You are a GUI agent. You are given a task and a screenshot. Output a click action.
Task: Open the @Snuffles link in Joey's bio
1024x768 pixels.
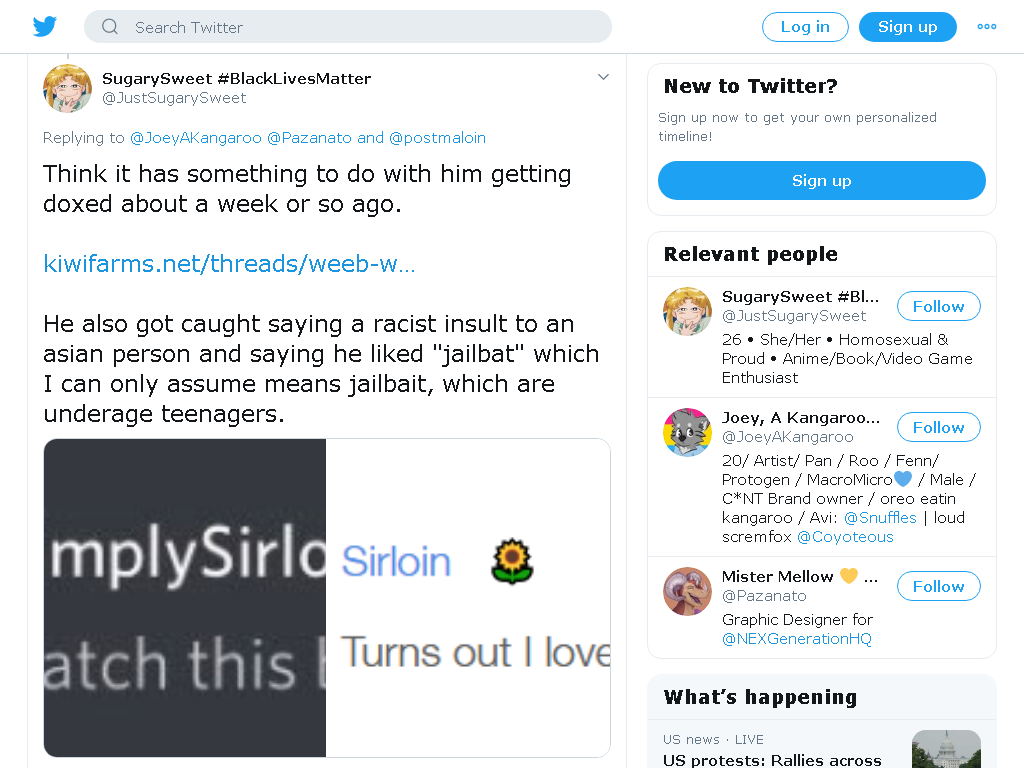(x=880, y=518)
